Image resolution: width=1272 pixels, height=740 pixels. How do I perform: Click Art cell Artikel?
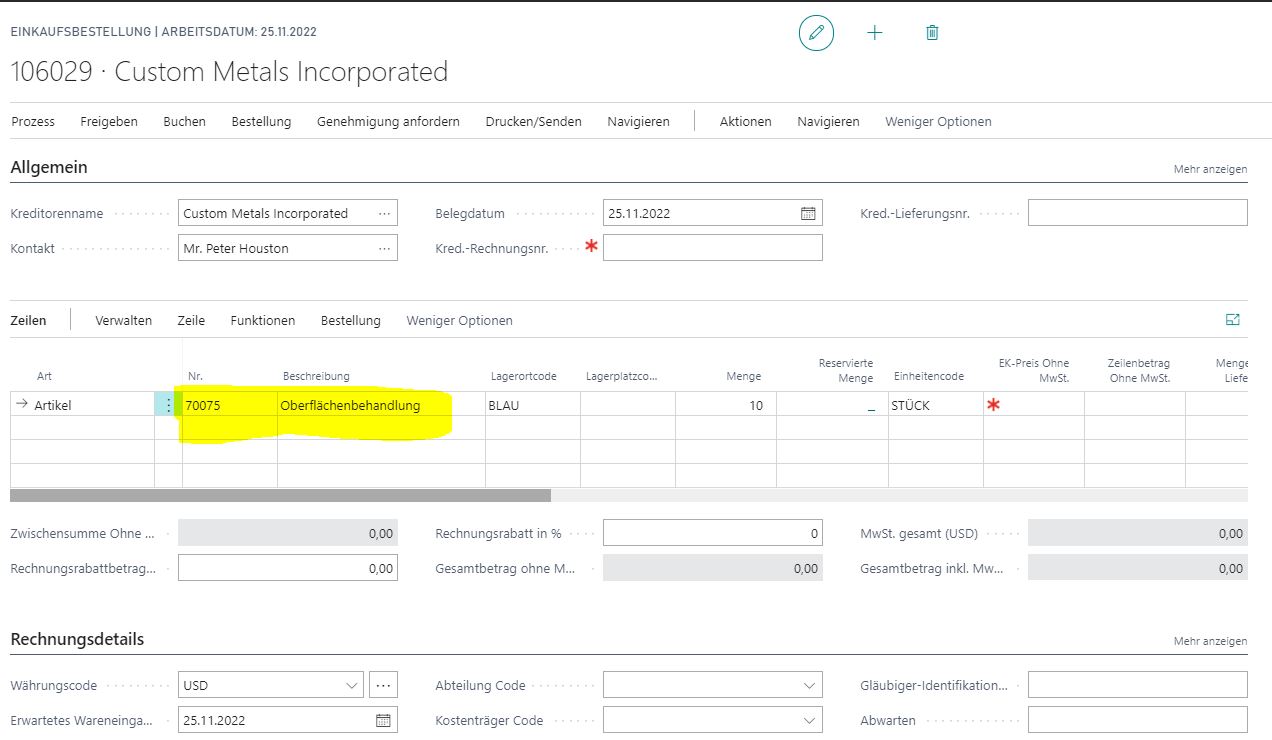coord(83,405)
